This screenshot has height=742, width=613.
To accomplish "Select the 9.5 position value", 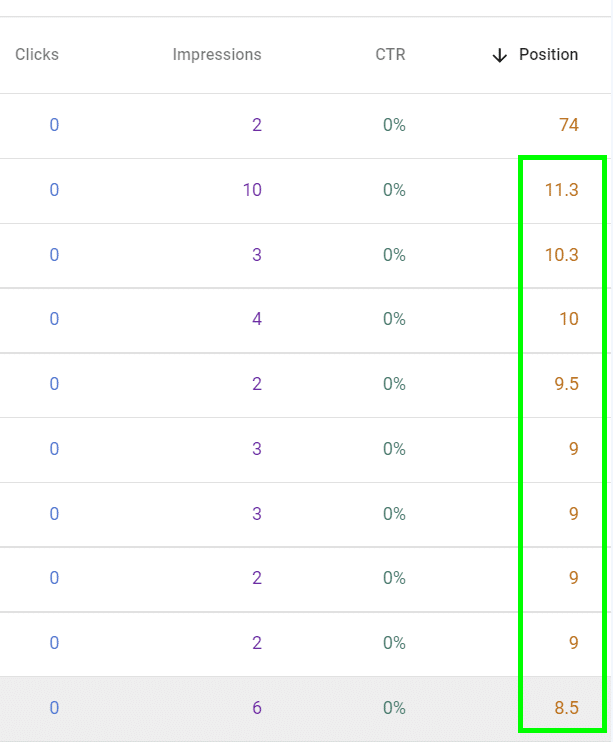I will pos(566,384).
